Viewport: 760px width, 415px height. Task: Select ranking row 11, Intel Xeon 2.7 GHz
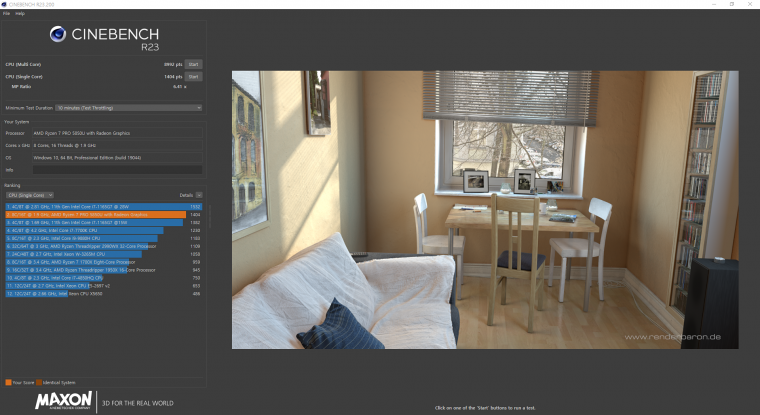point(103,286)
